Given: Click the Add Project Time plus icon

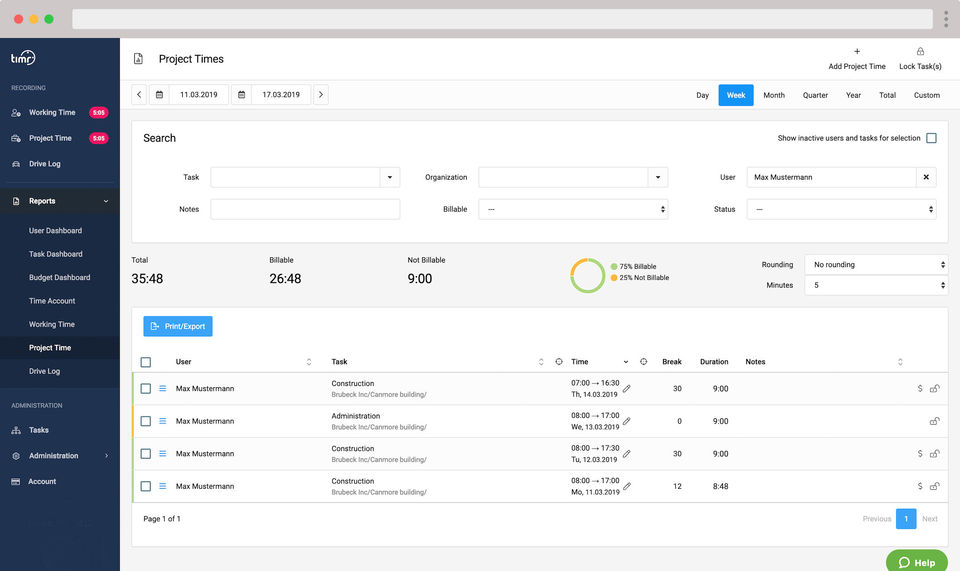Looking at the screenshot, I should point(857,52).
